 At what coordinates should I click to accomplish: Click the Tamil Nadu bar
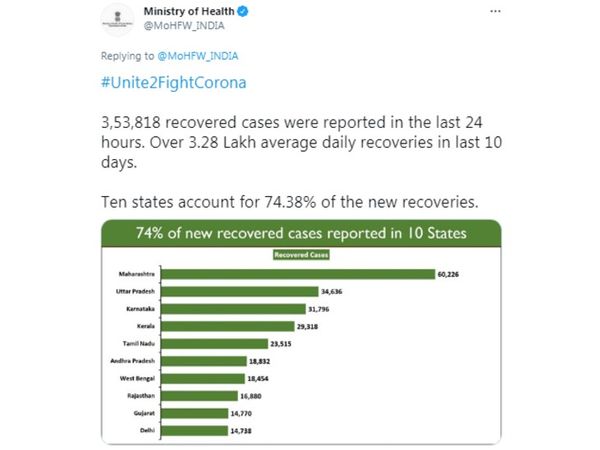[x=214, y=344]
